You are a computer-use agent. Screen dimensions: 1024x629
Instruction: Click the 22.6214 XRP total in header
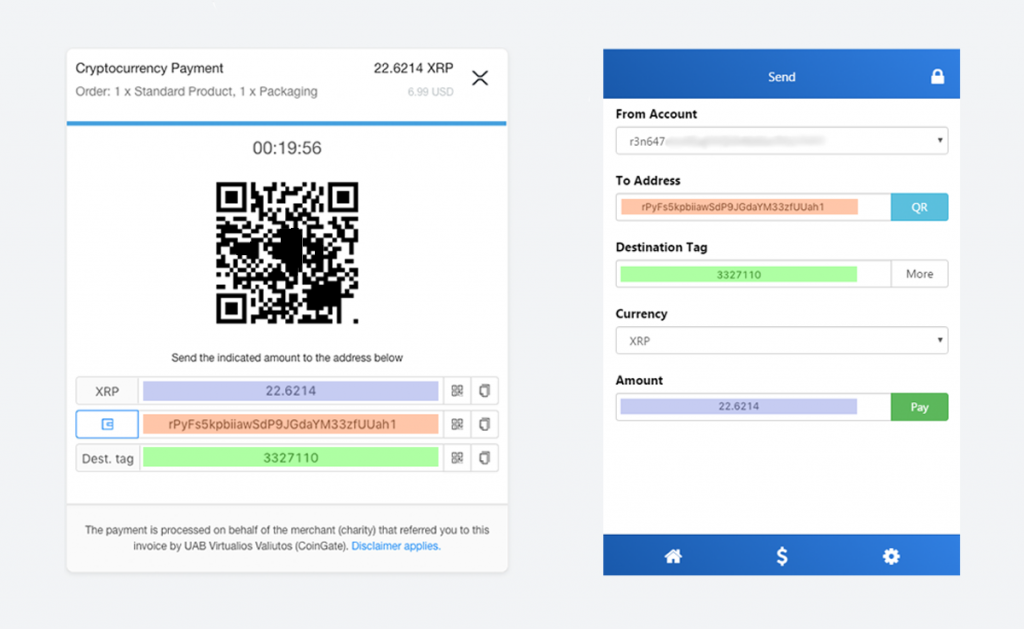pos(413,69)
